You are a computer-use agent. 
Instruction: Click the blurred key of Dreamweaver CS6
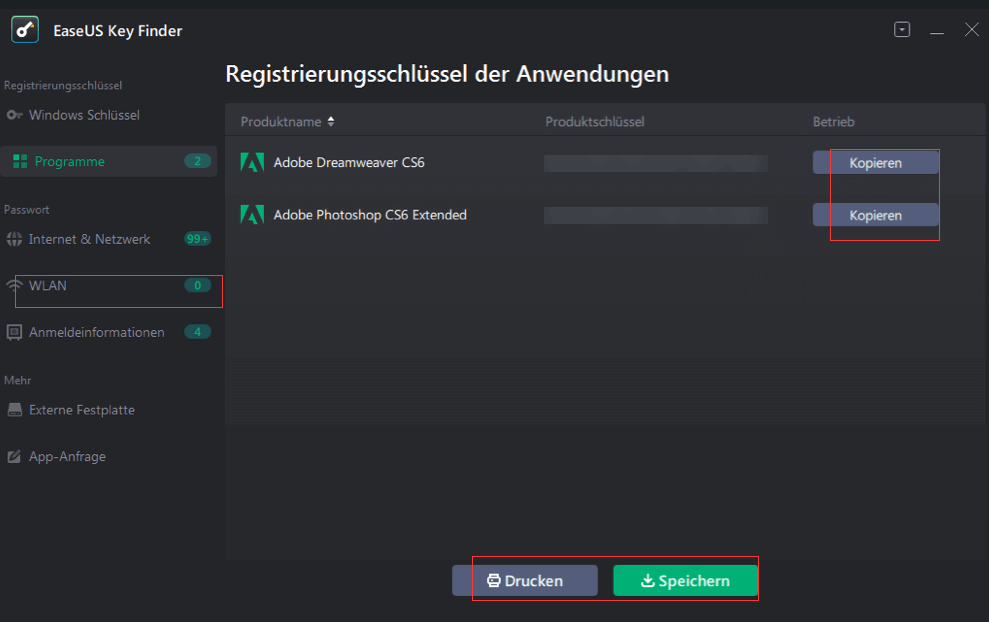pos(656,163)
